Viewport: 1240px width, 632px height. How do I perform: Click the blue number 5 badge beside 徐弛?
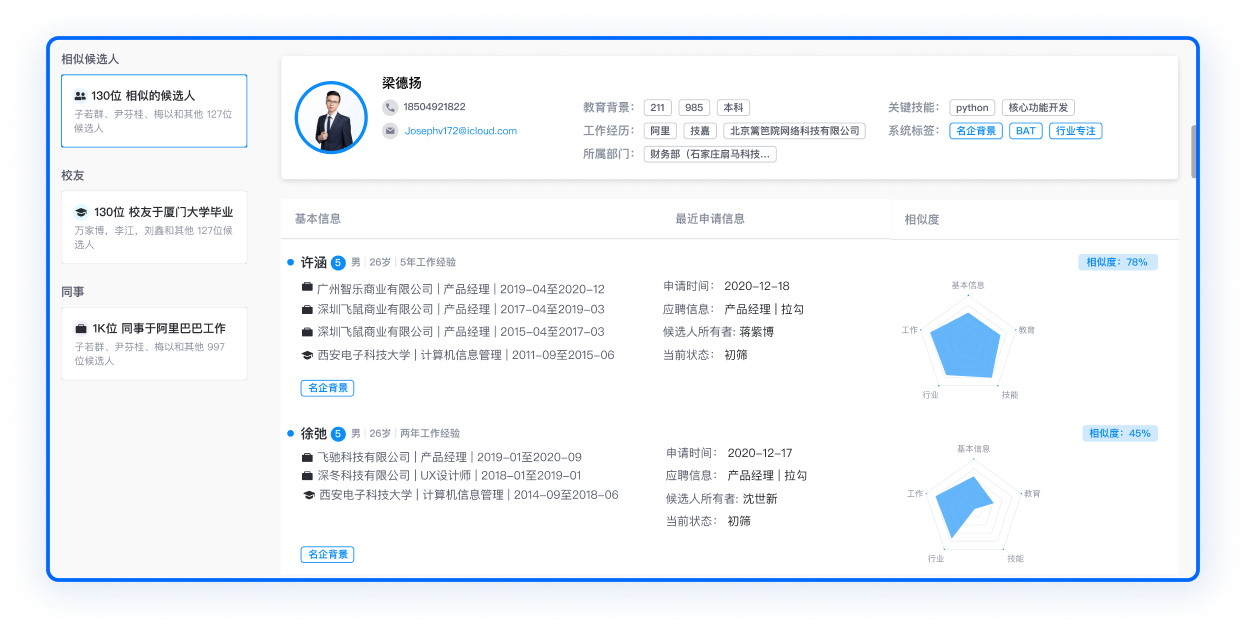(338, 434)
